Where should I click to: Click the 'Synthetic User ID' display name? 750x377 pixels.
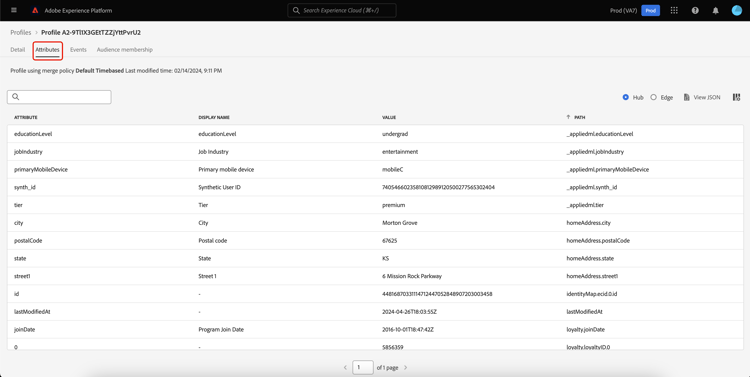[x=219, y=187]
